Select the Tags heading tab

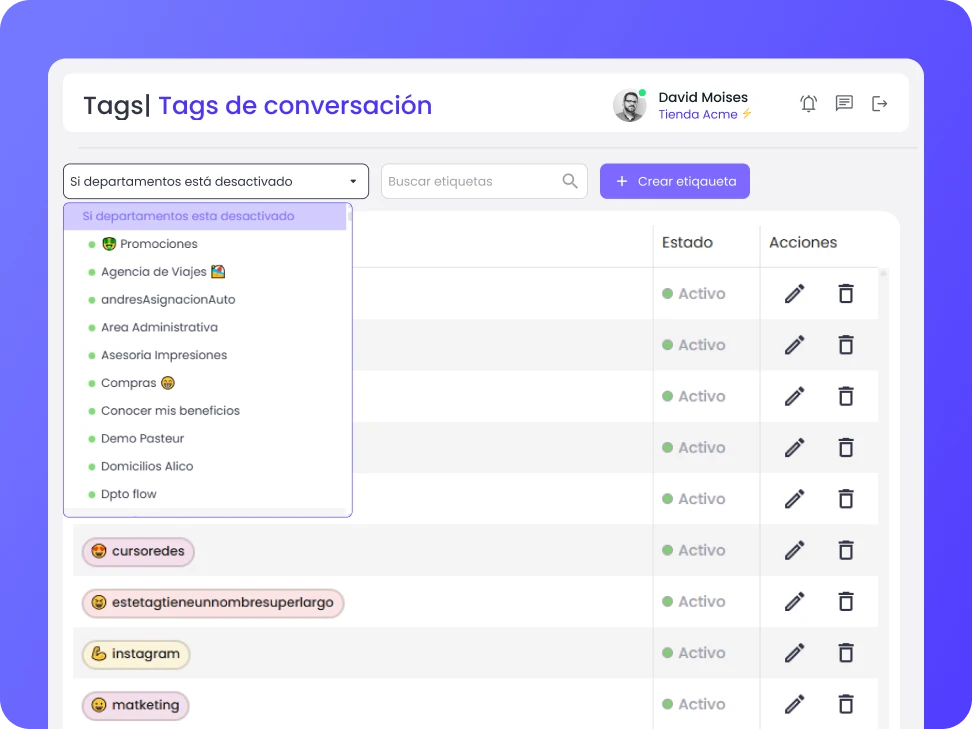110,104
